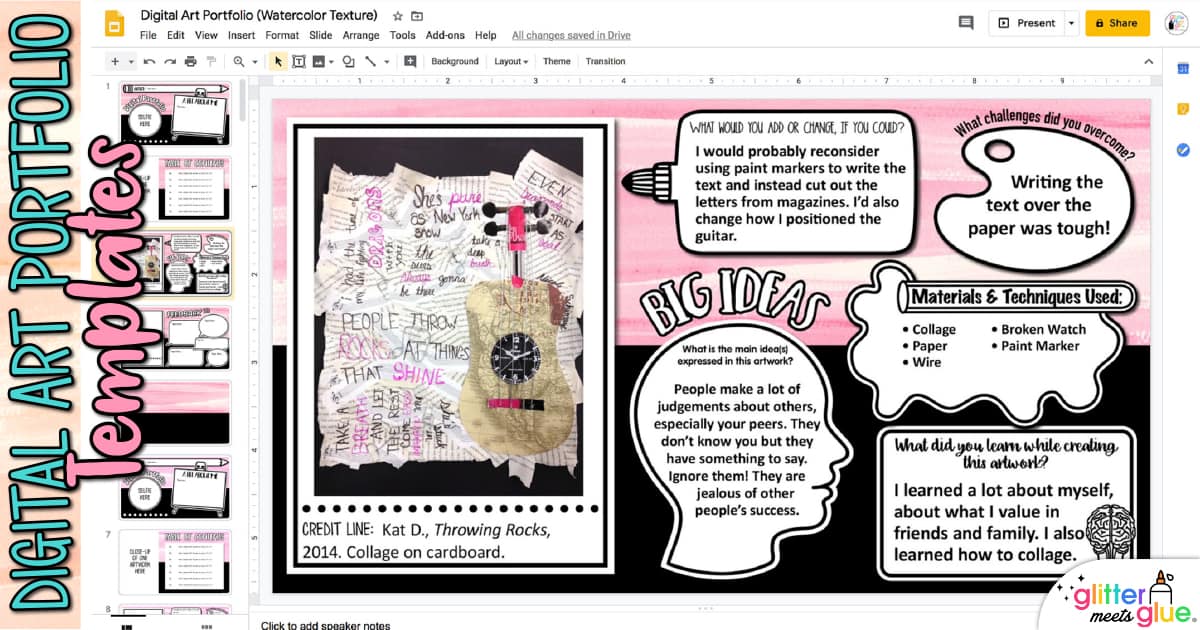Open the Layout dropdown
The image size is (1200, 630).
[x=510, y=61]
